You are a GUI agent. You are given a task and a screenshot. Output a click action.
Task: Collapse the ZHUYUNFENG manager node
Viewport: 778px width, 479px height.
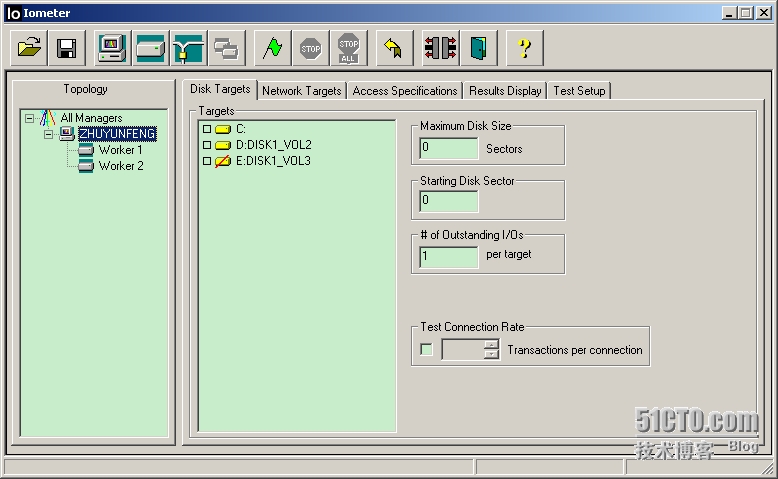(48, 134)
